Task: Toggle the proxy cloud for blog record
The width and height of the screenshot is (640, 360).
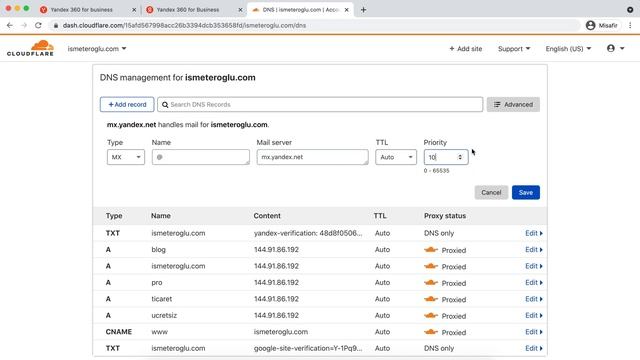Action: [431, 250]
